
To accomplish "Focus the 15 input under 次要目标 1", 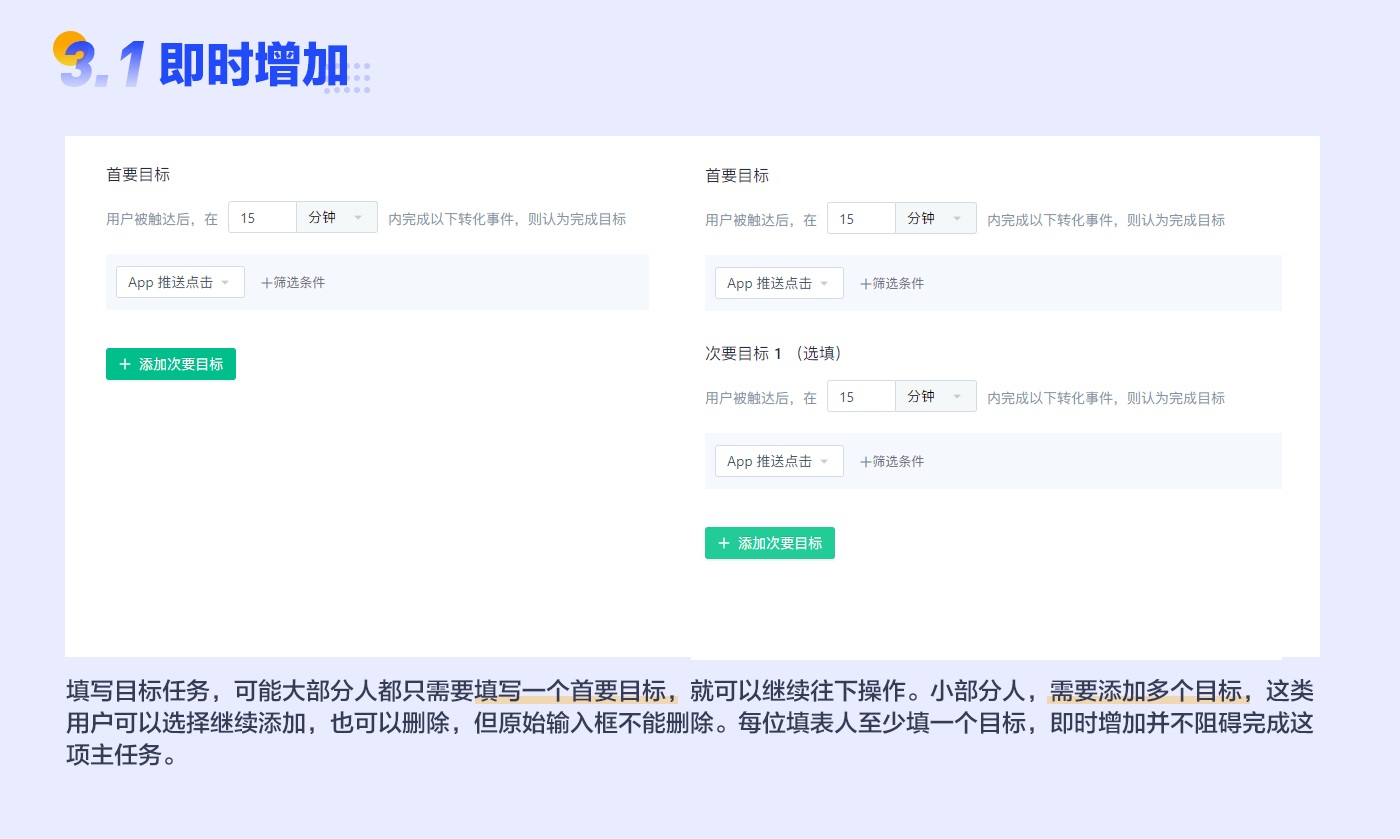I will (861, 396).
